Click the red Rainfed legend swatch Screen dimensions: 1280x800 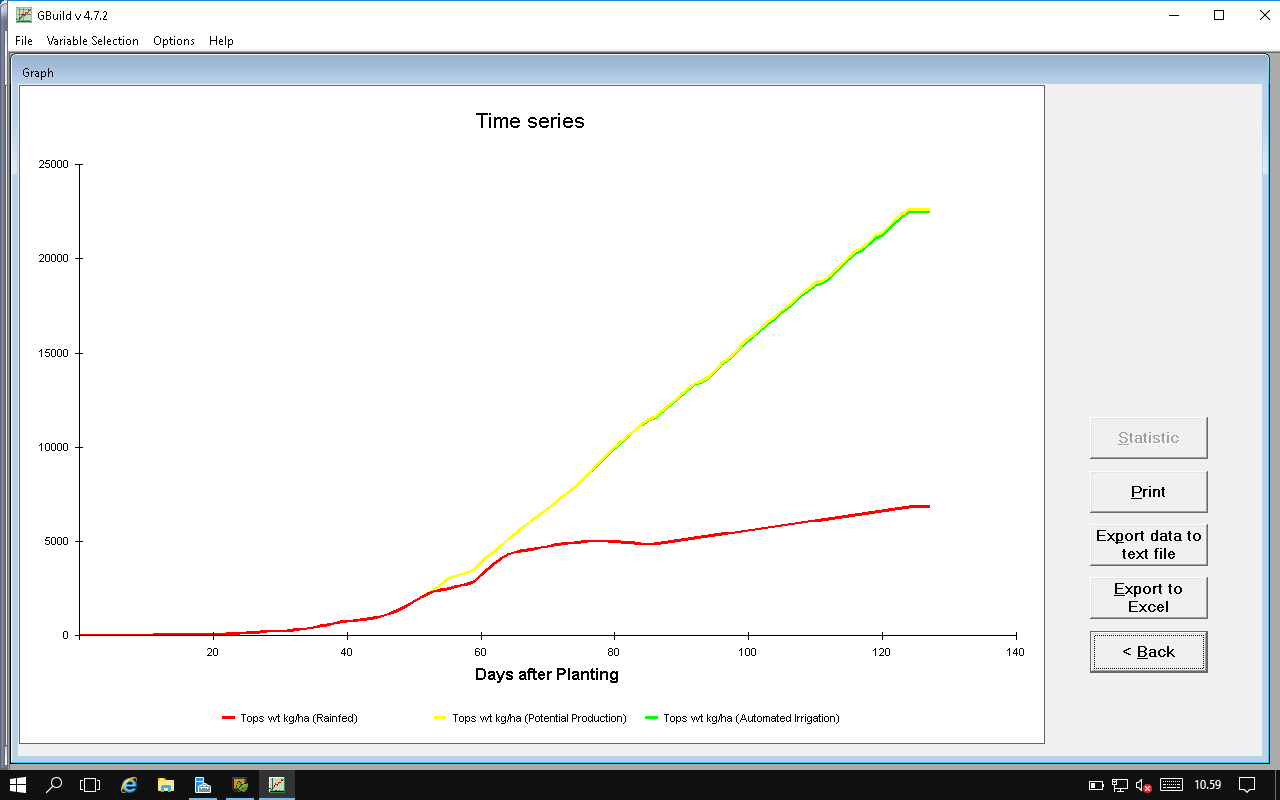pos(228,718)
